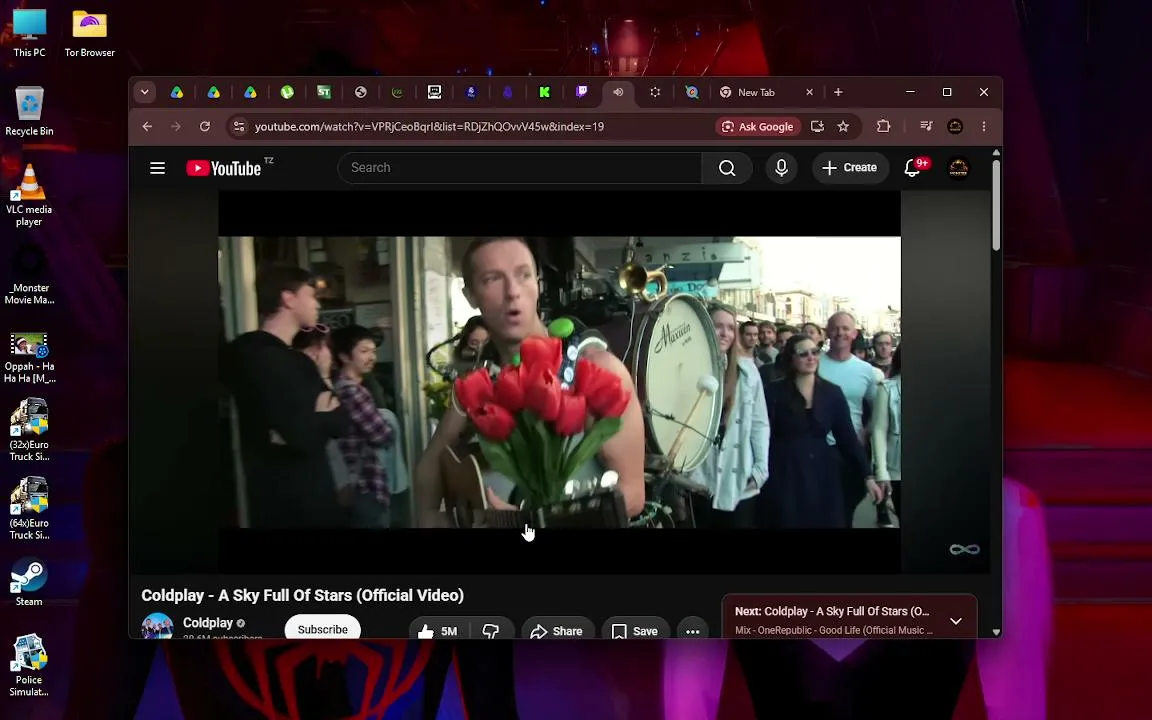Select _Monster Movie Ma... desktop item
Viewport: 1152px width, 720px height.
pos(29,276)
